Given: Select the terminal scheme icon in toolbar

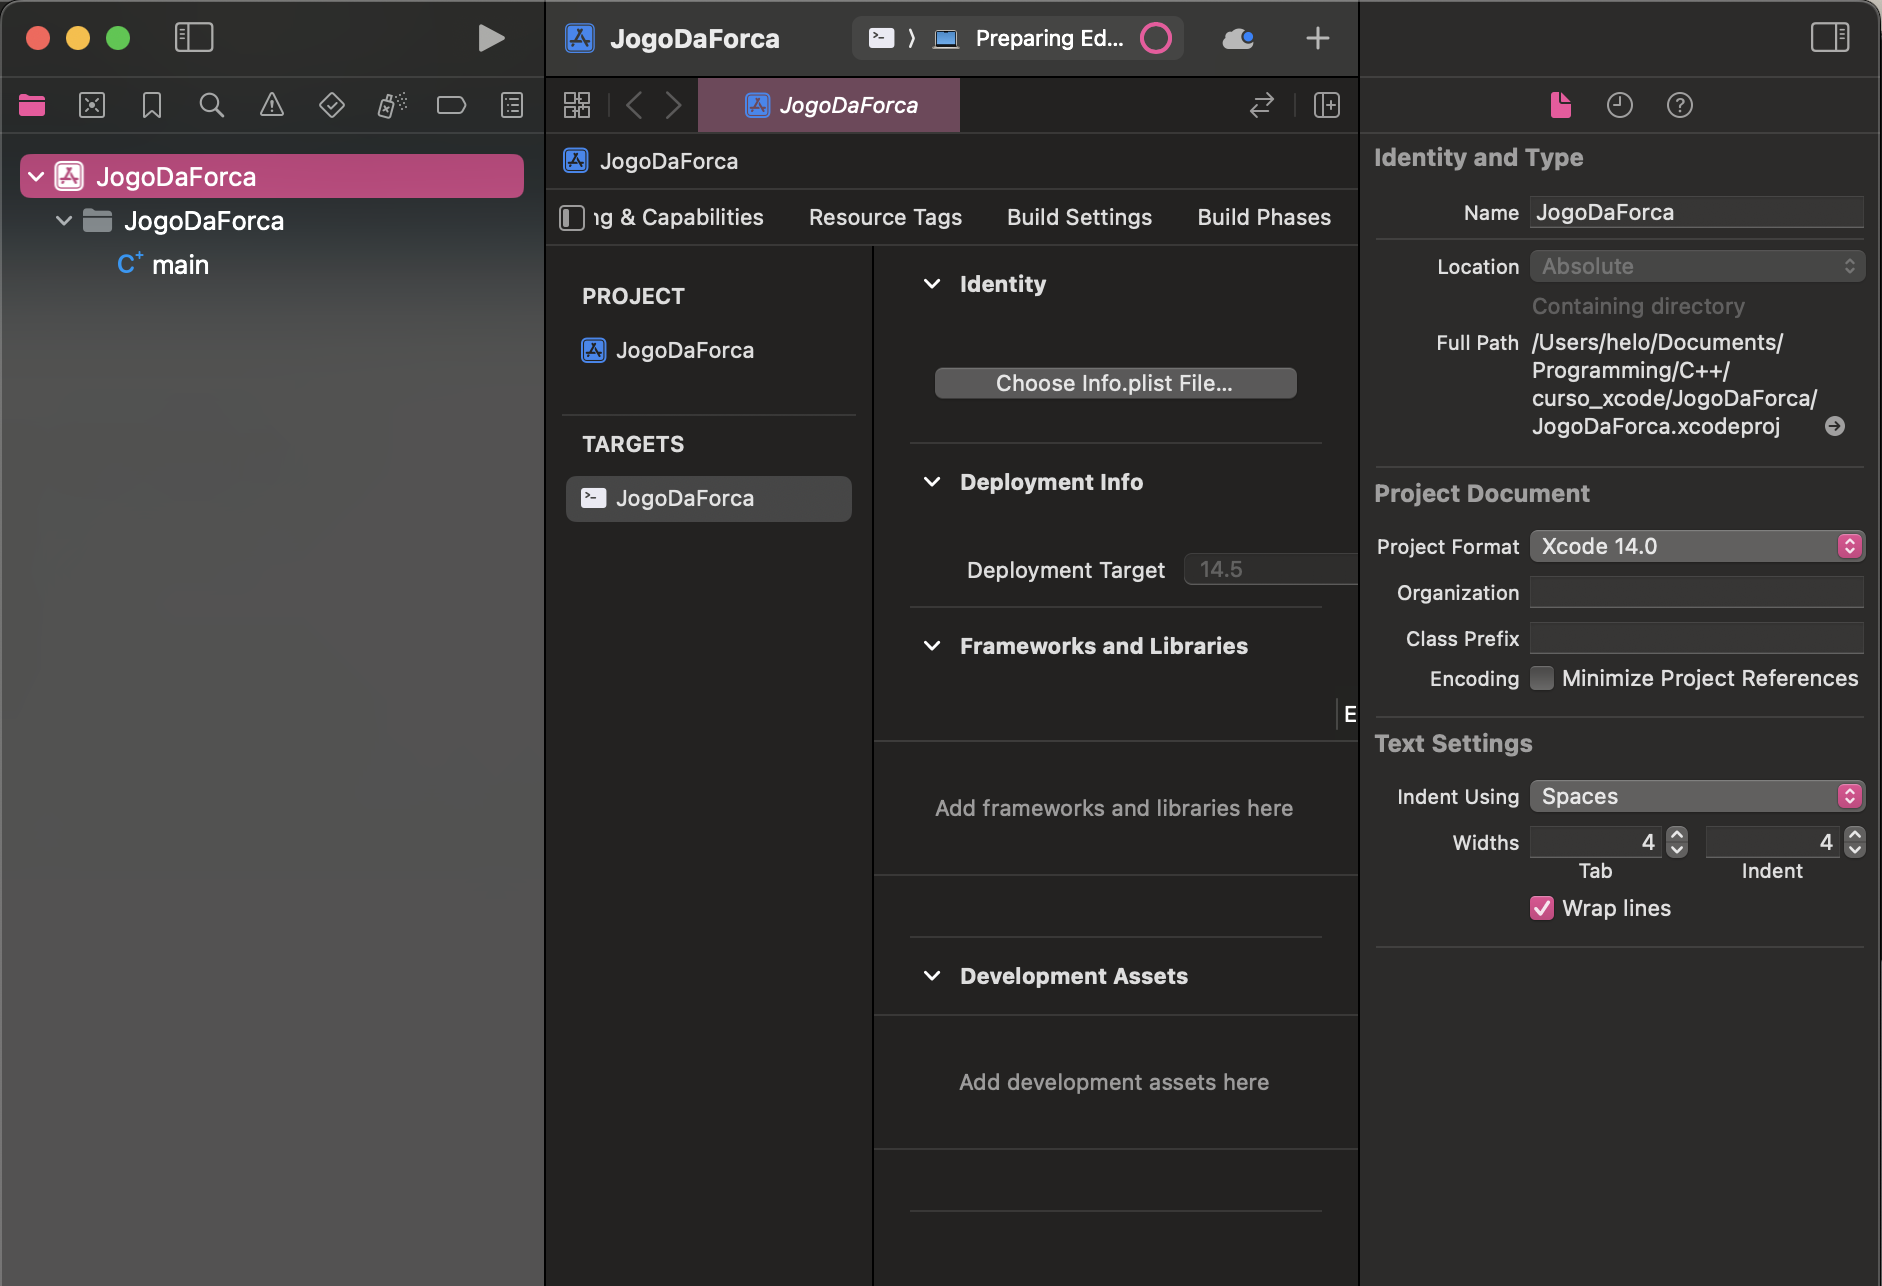Looking at the screenshot, I should [881, 38].
